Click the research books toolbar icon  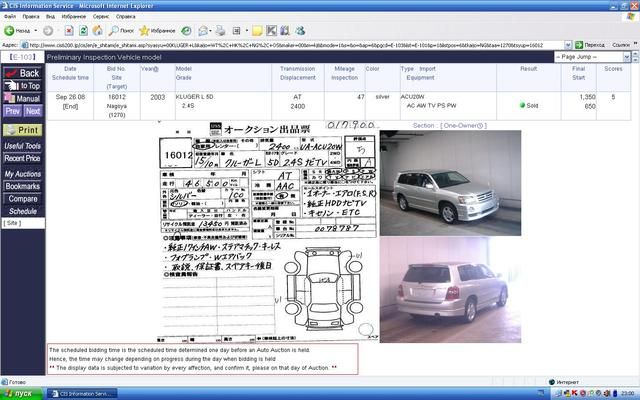point(285,31)
